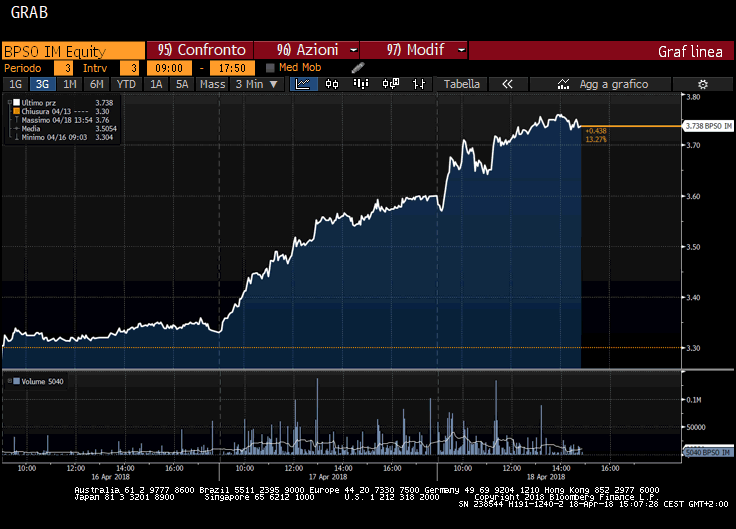The width and height of the screenshot is (736, 529).
Task: Collapse the price legend box expander
Action: coord(9,102)
